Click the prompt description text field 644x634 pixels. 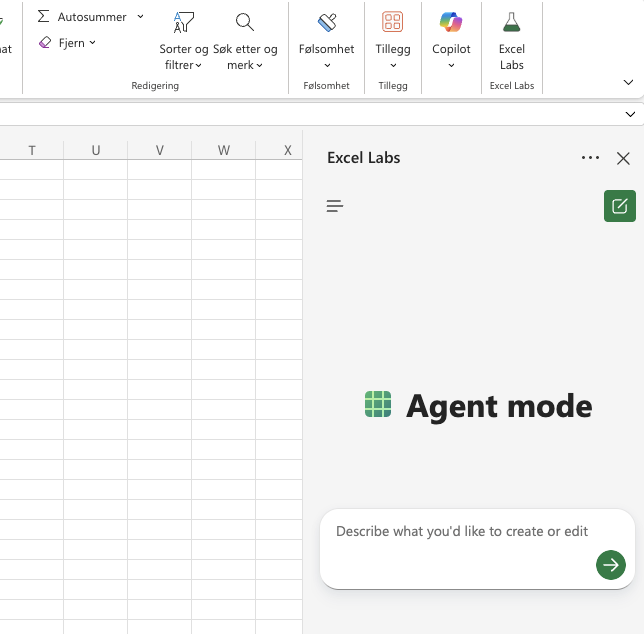click(x=462, y=532)
